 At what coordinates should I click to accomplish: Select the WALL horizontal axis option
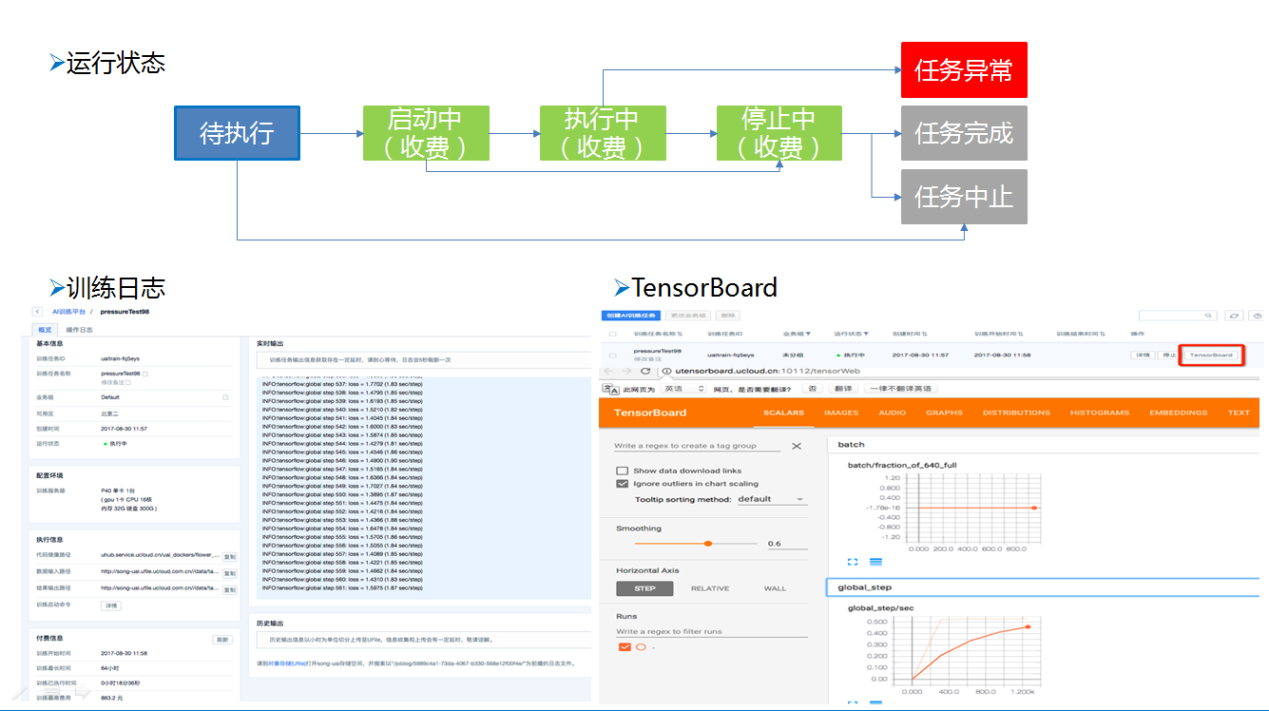(775, 588)
